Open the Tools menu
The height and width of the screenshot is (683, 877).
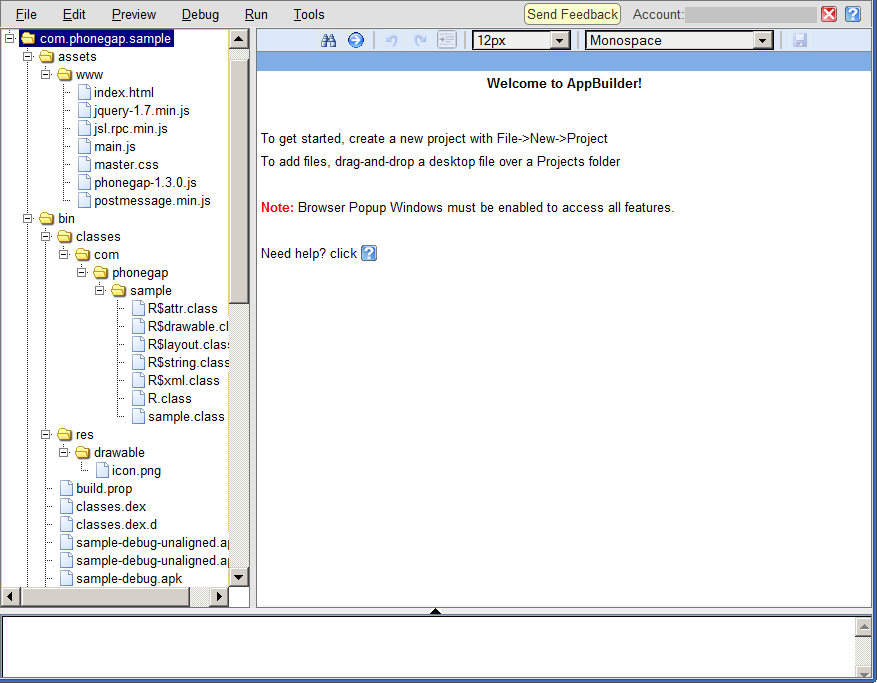(309, 15)
